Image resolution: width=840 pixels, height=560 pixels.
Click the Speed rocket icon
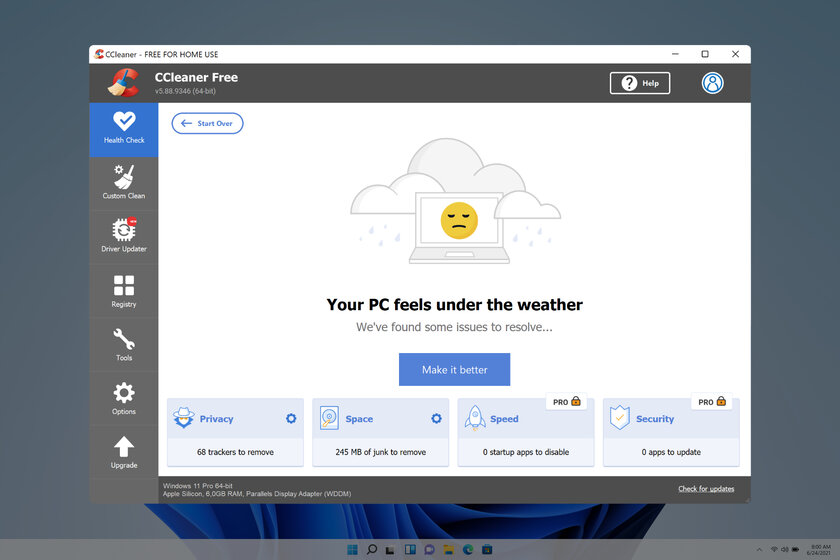point(475,418)
